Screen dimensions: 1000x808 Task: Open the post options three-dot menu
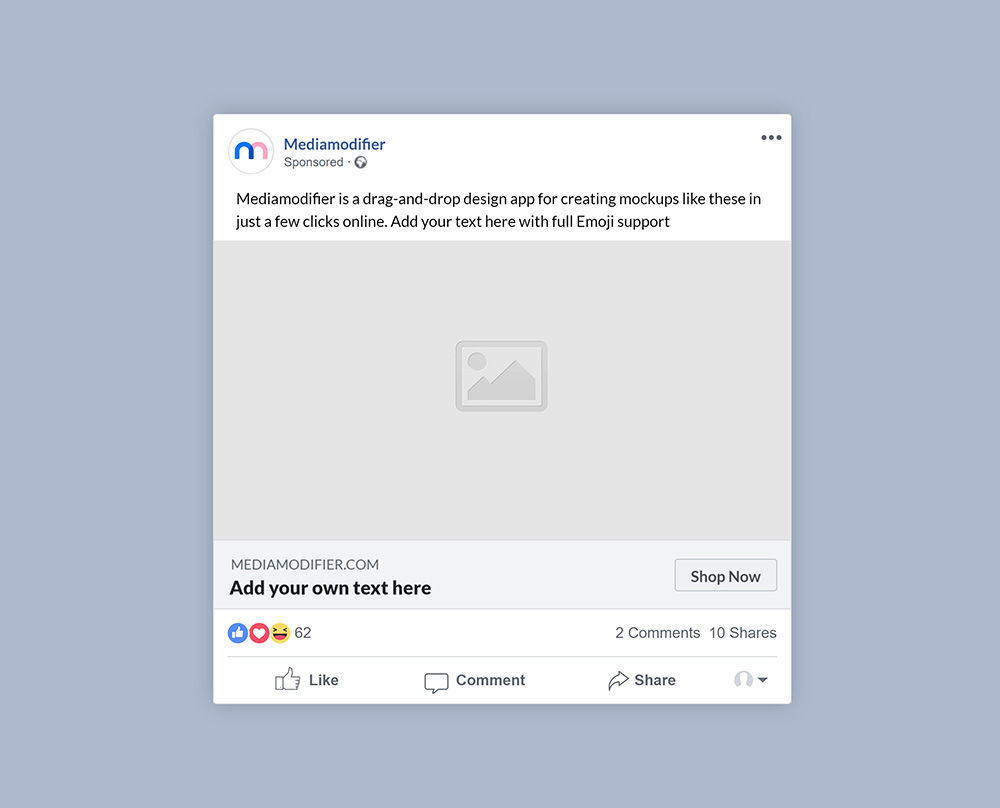point(770,137)
